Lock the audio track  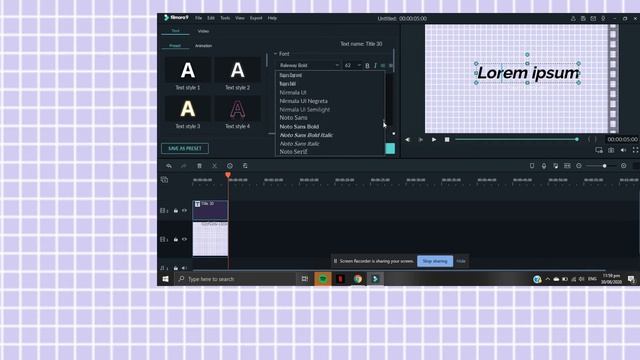176,268
